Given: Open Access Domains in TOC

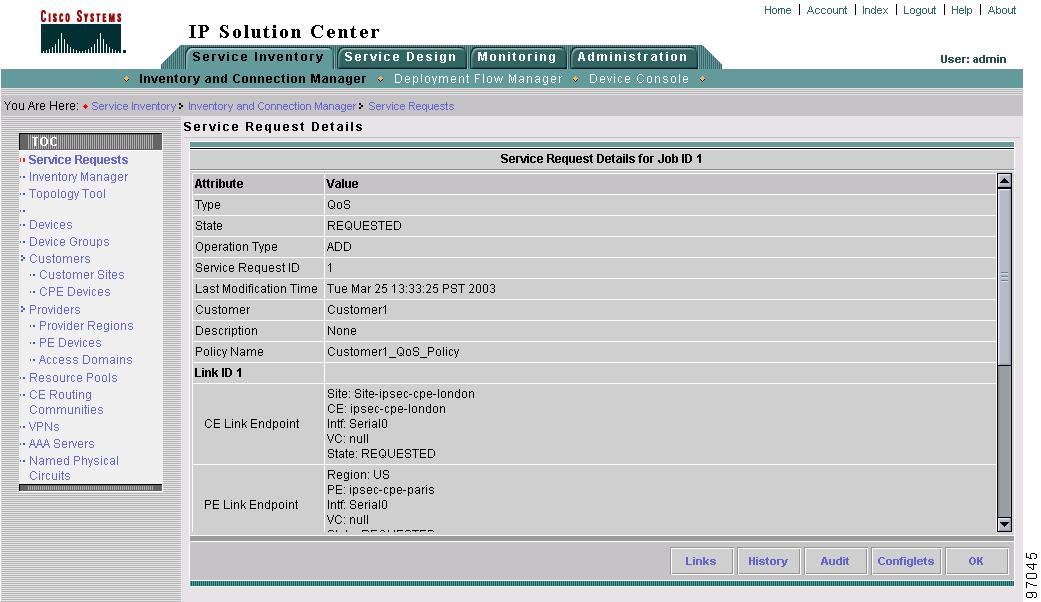Looking at the screenshot, I should click(86, 360).
